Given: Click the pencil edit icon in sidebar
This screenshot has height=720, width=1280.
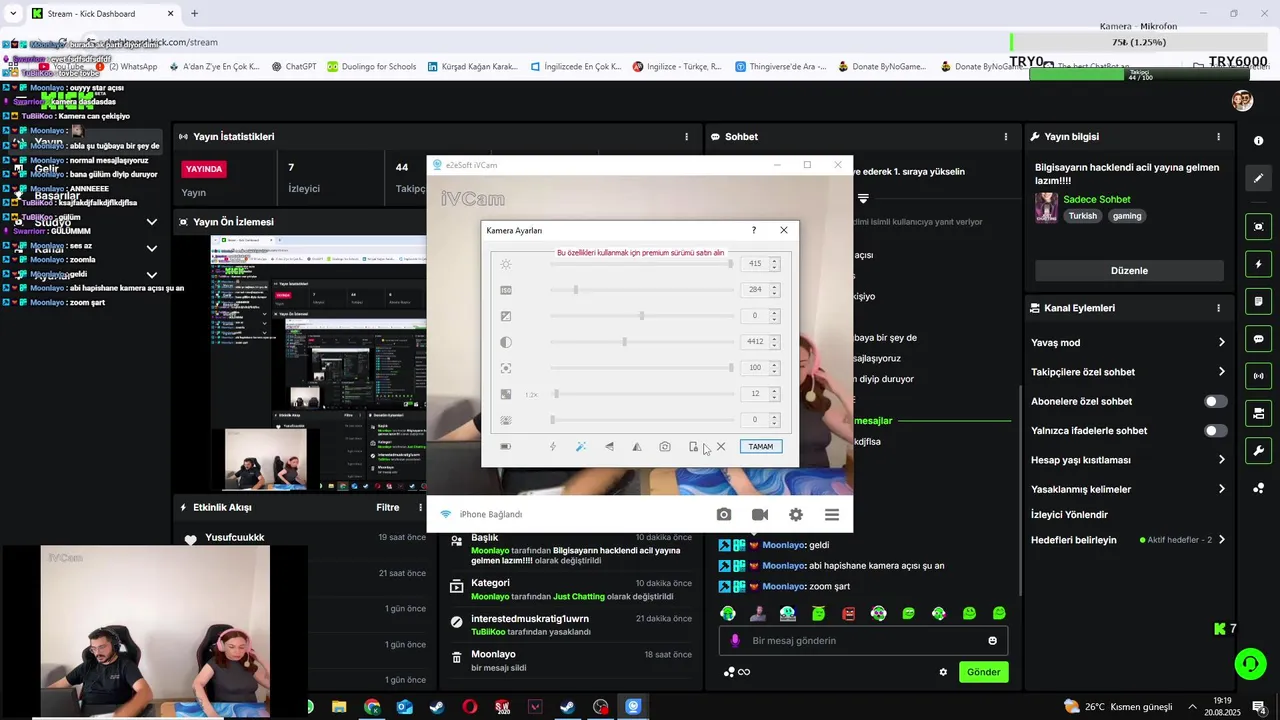Looking at the screenshot, I should tap(1258, 178).
